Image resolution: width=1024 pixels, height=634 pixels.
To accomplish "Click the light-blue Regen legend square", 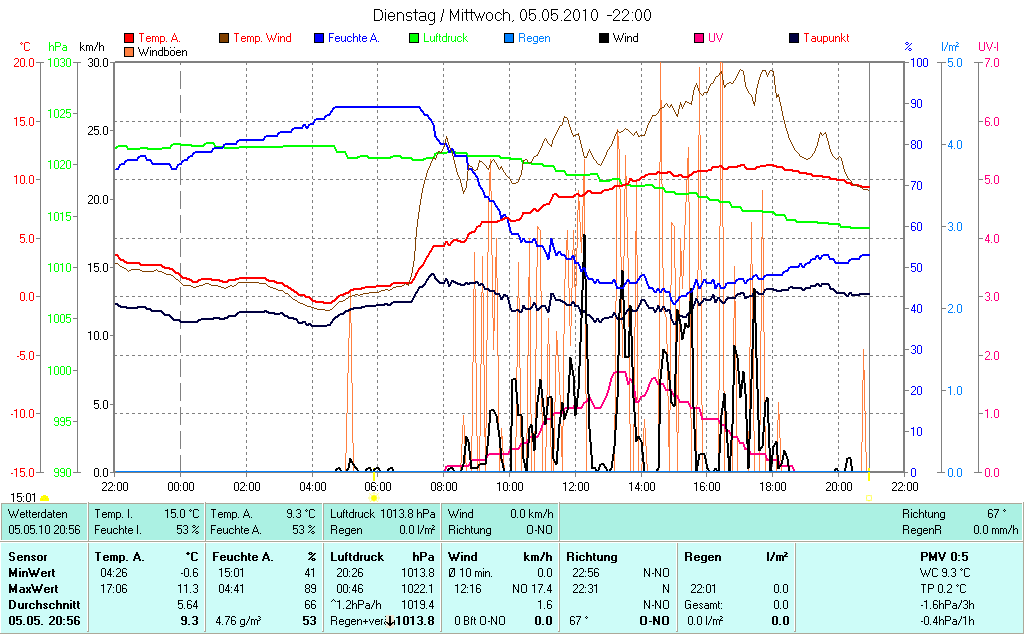I will (510, 38).
